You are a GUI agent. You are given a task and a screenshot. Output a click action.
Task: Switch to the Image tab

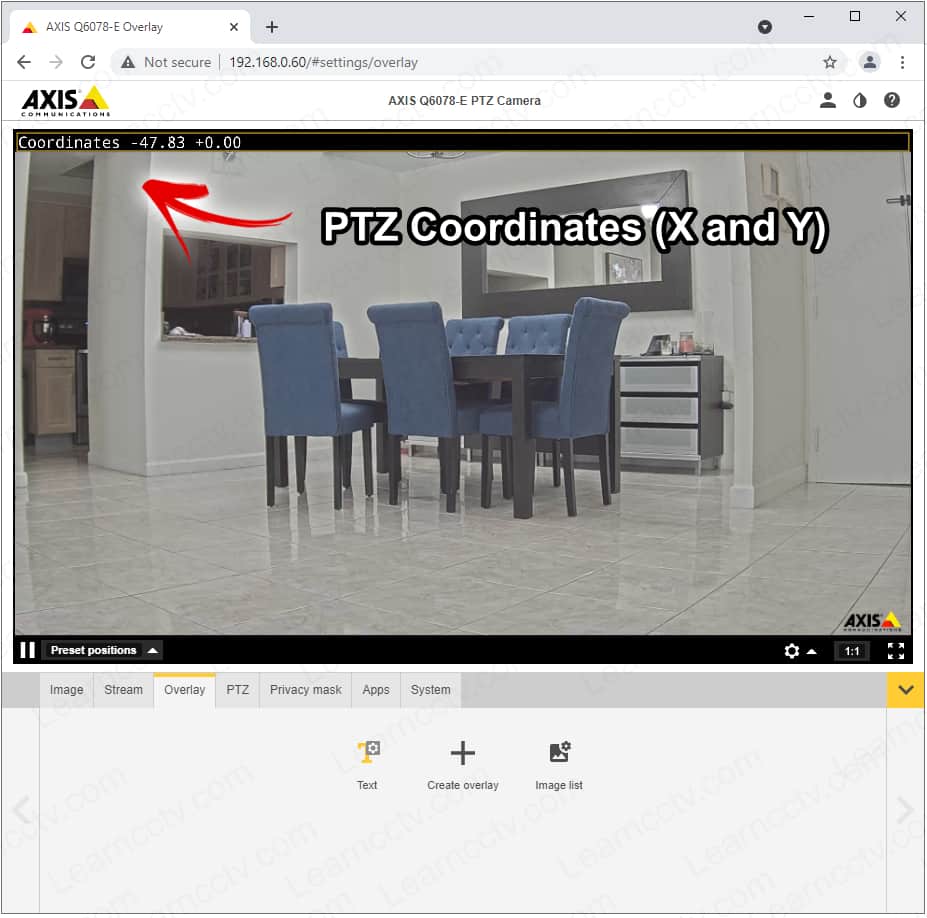[x=67, y=690]
